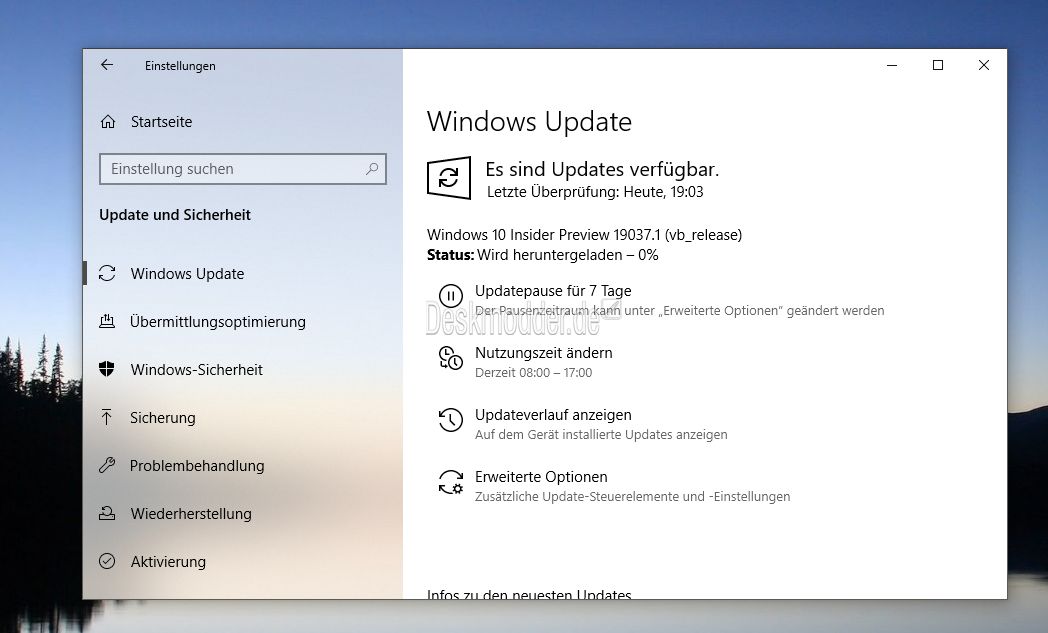This screenshot has width=1048, height=633.
Task: Open Nutzungszeit ändern settings
Action: pyautogui.click(x=543, y=353)
